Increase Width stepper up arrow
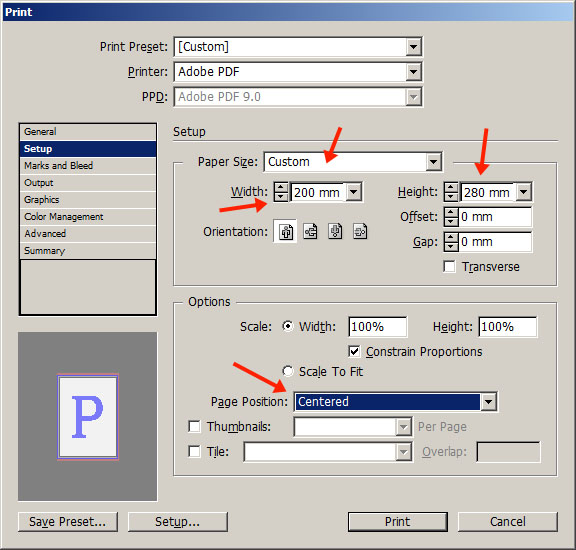 (281, 187)
